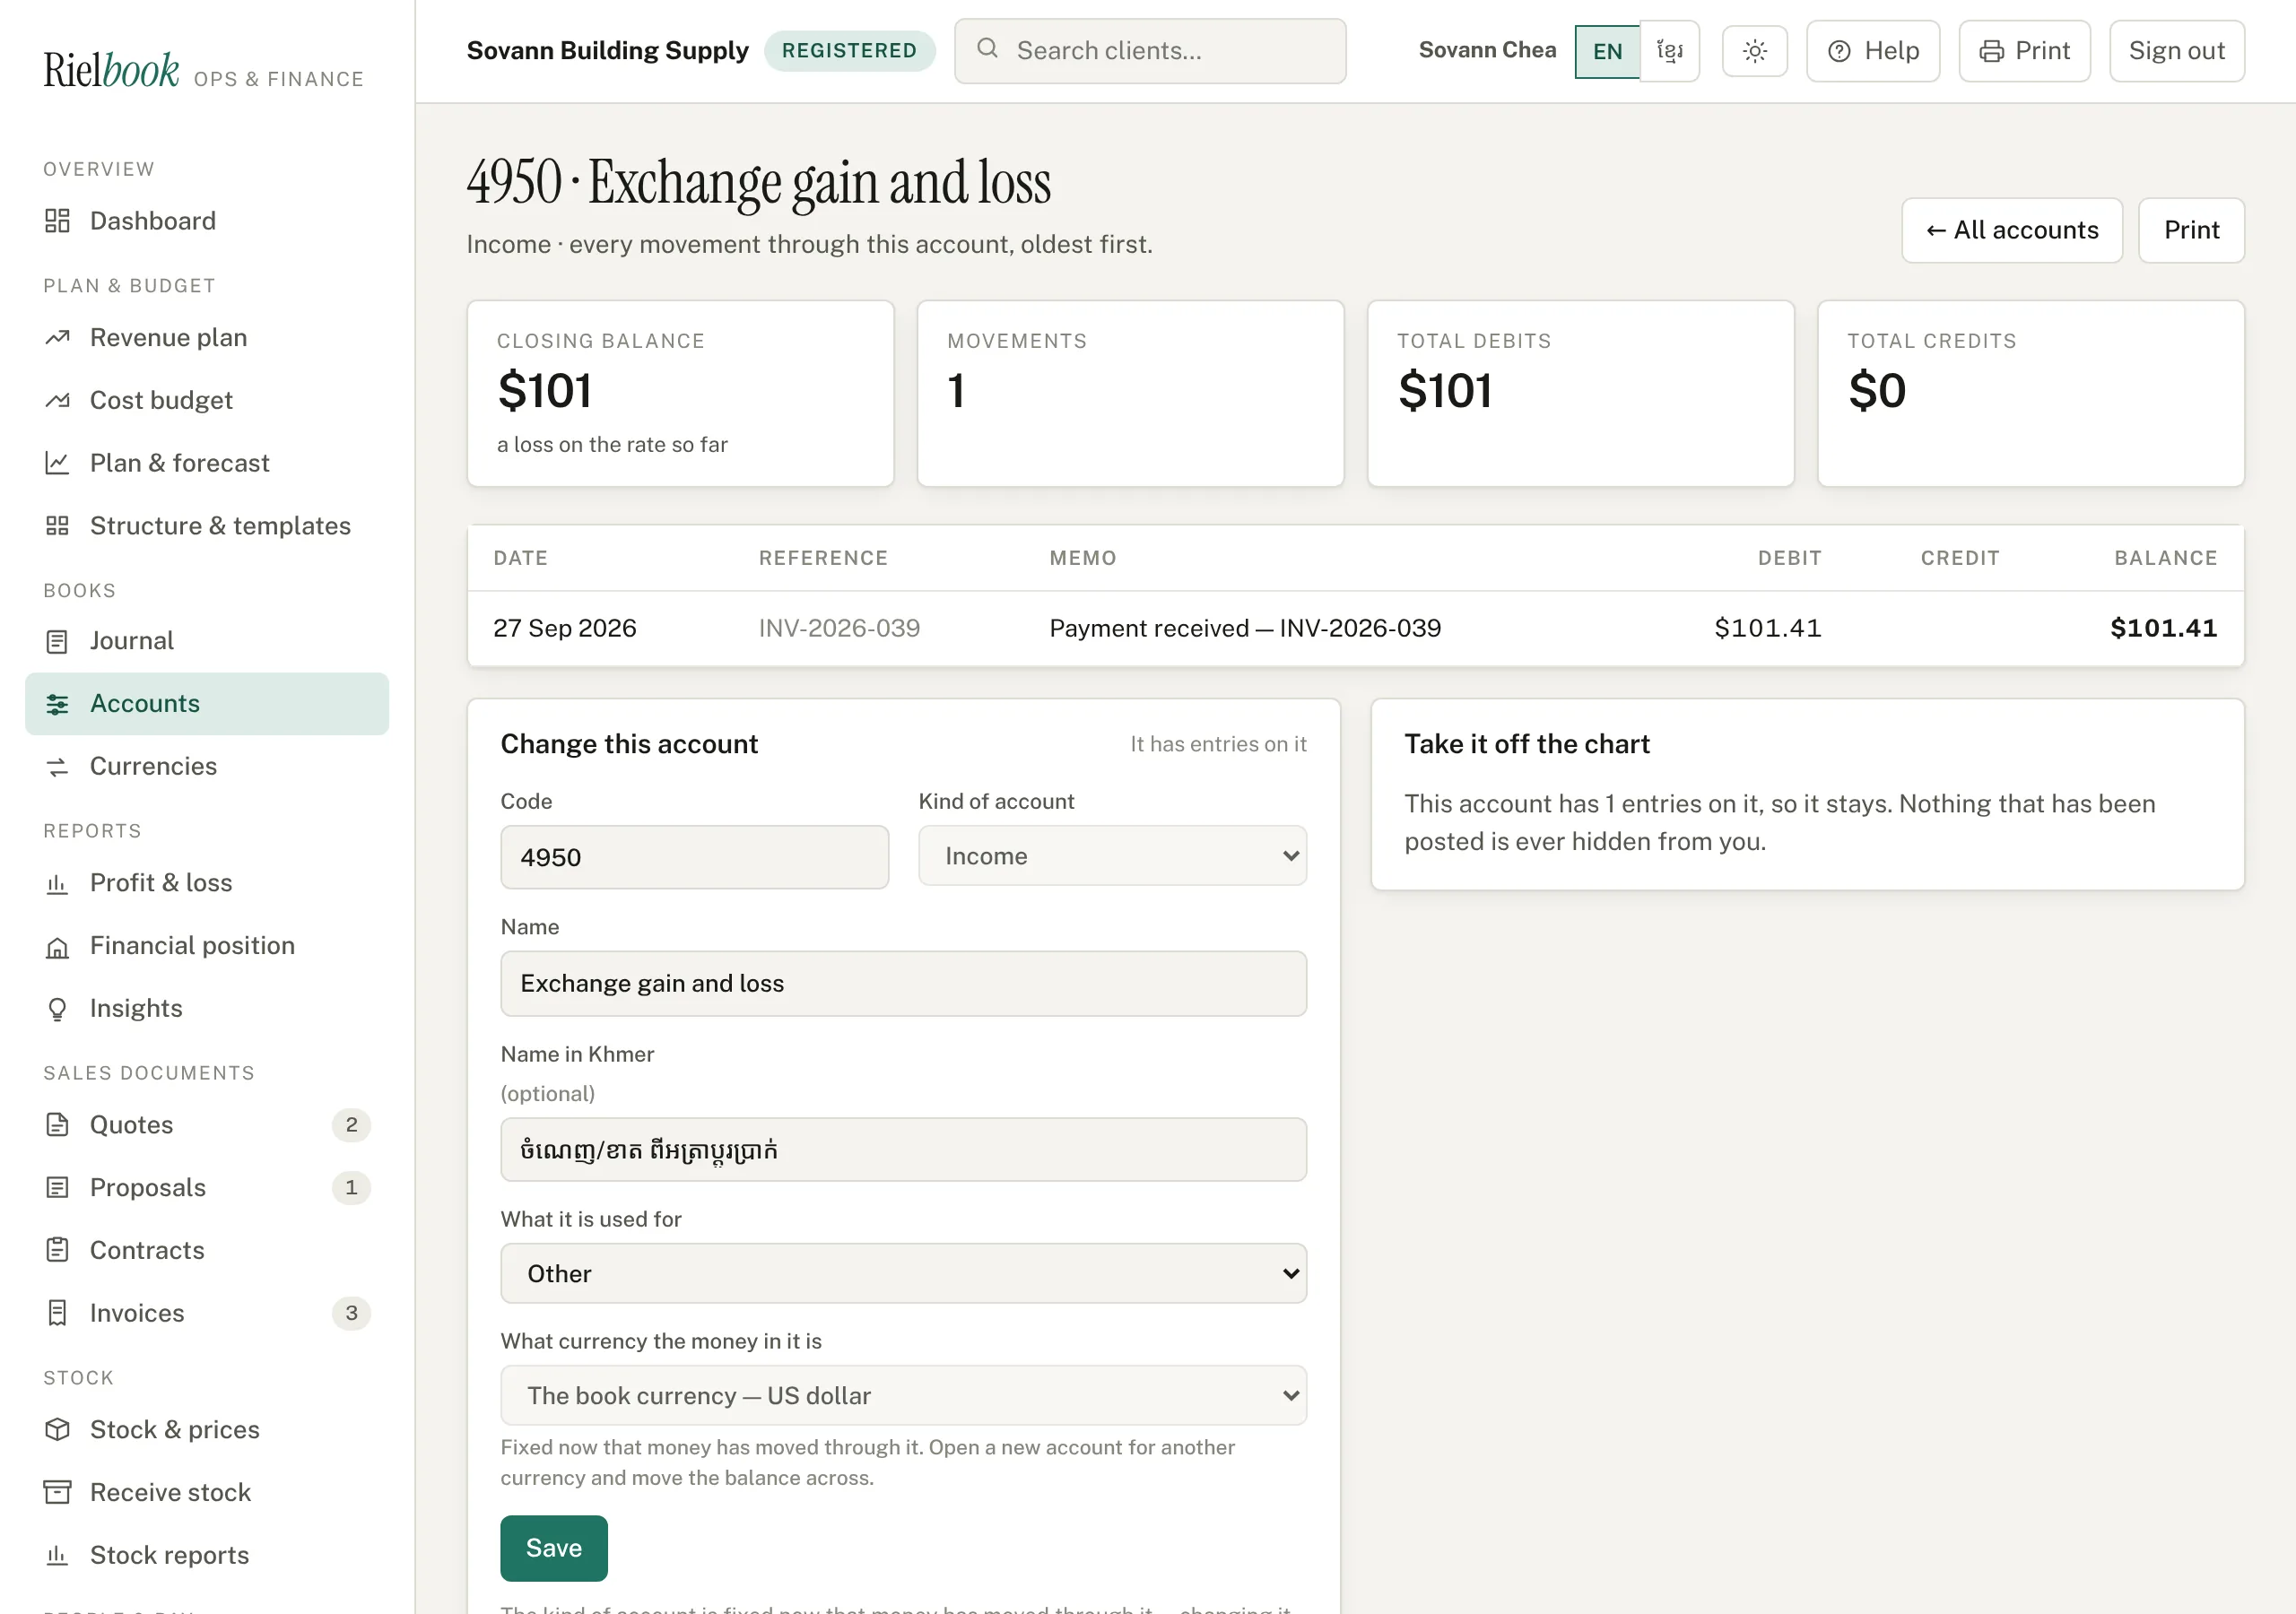Click the Sign out button

point(2176,51)
